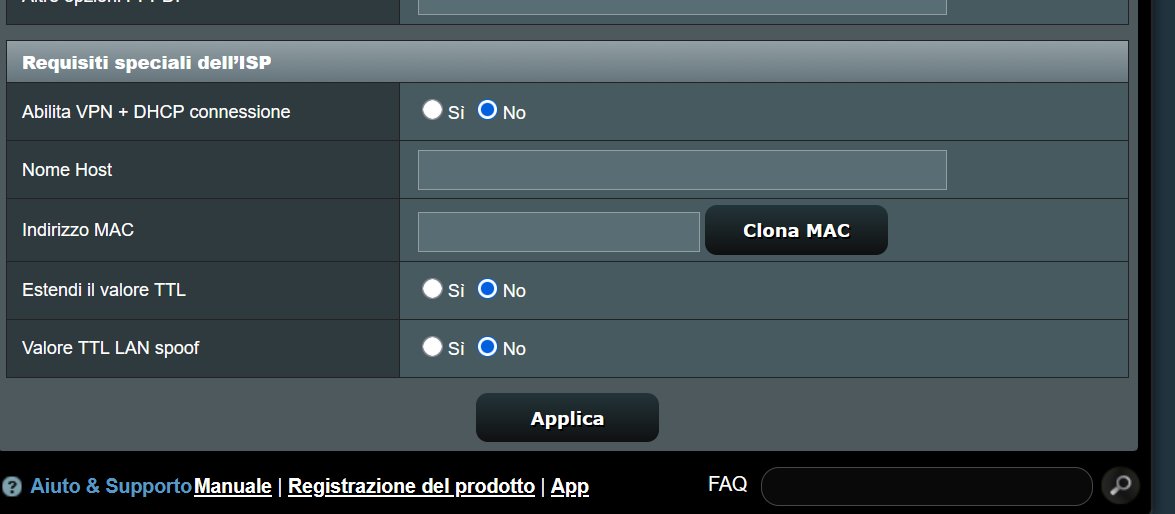1175x514 pixels.
Task: Click inside the FAQ search box
Action: click(x=926, y=487)
